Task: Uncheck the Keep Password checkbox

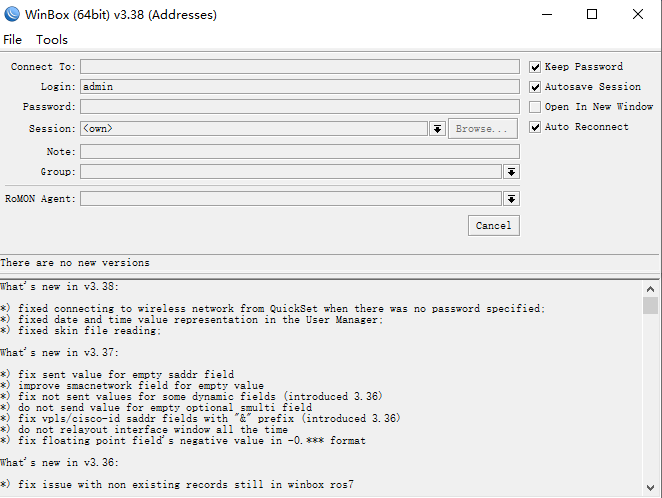Action: pyautogui.click(x=535, y=67)
